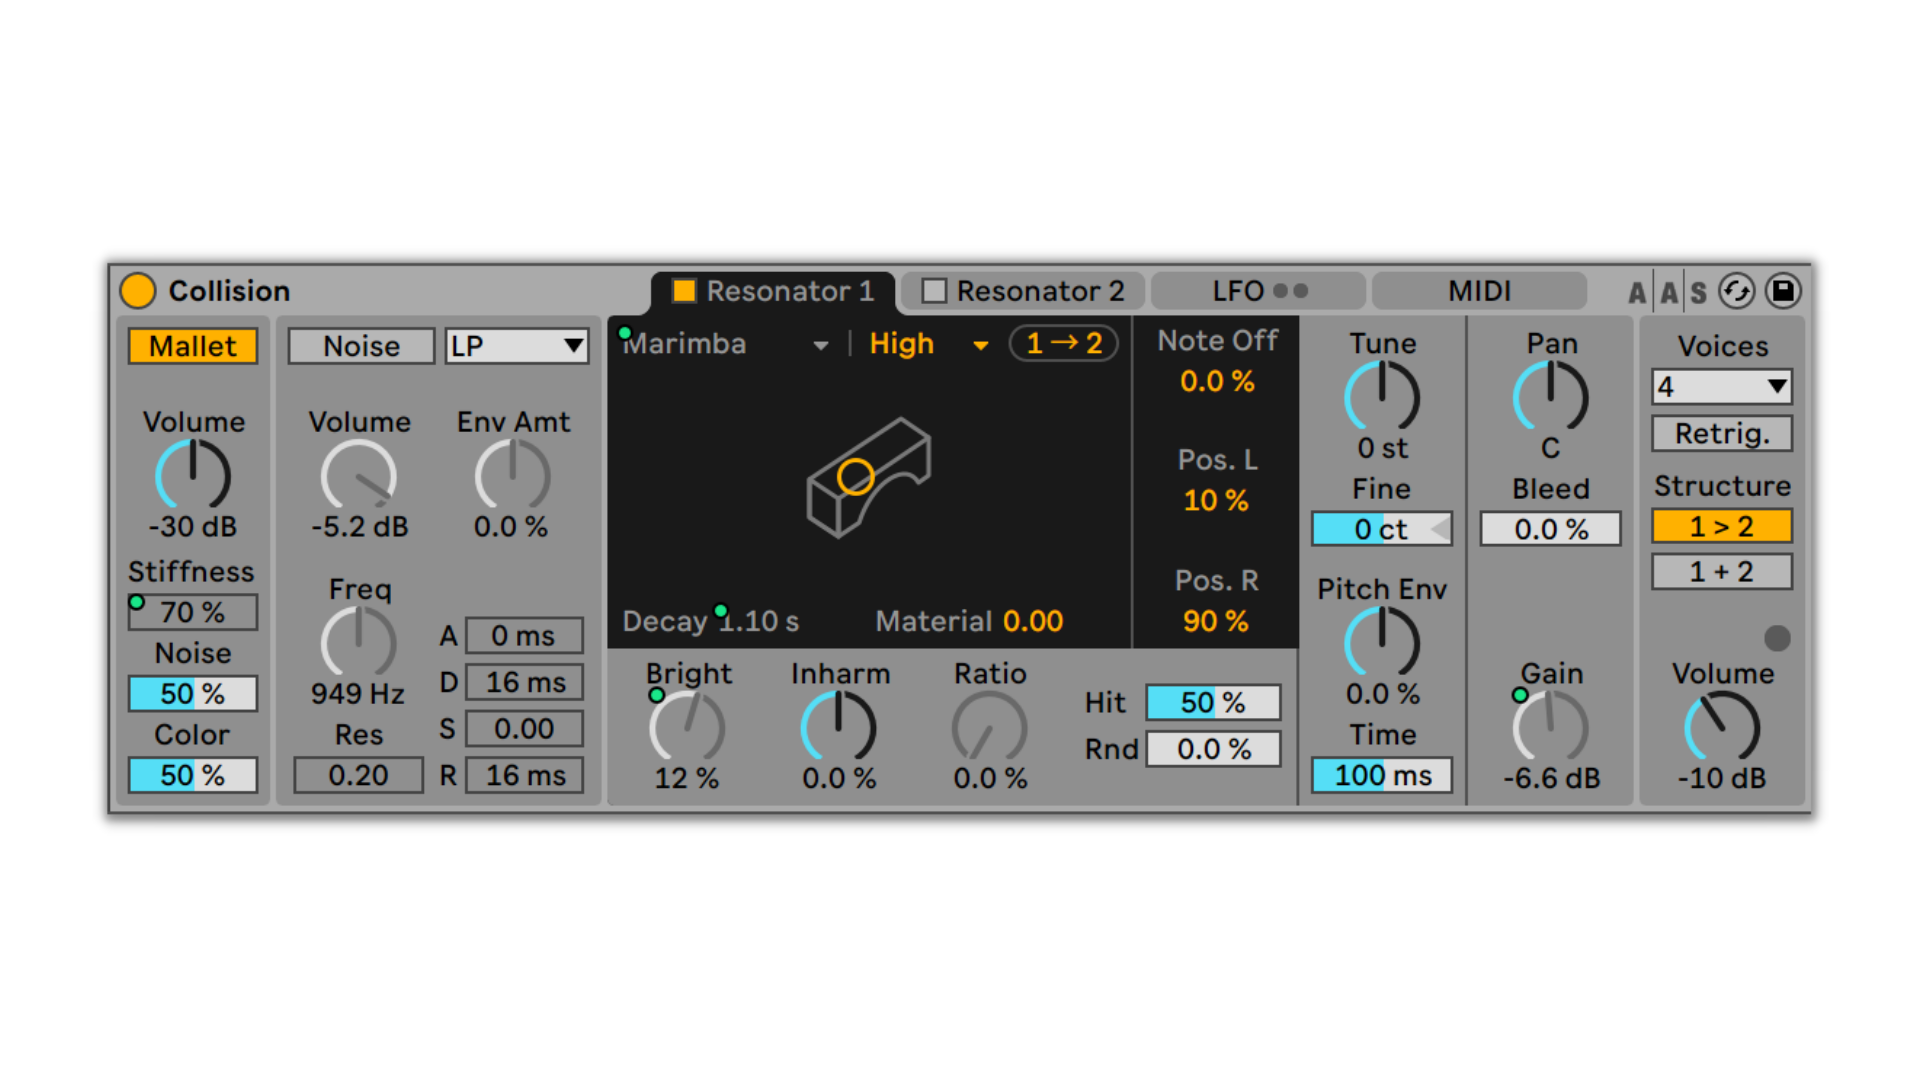Click the Volume knob in Mallet section
This screenshot has height=1080, width=1920.
click(x=193, y=475)
